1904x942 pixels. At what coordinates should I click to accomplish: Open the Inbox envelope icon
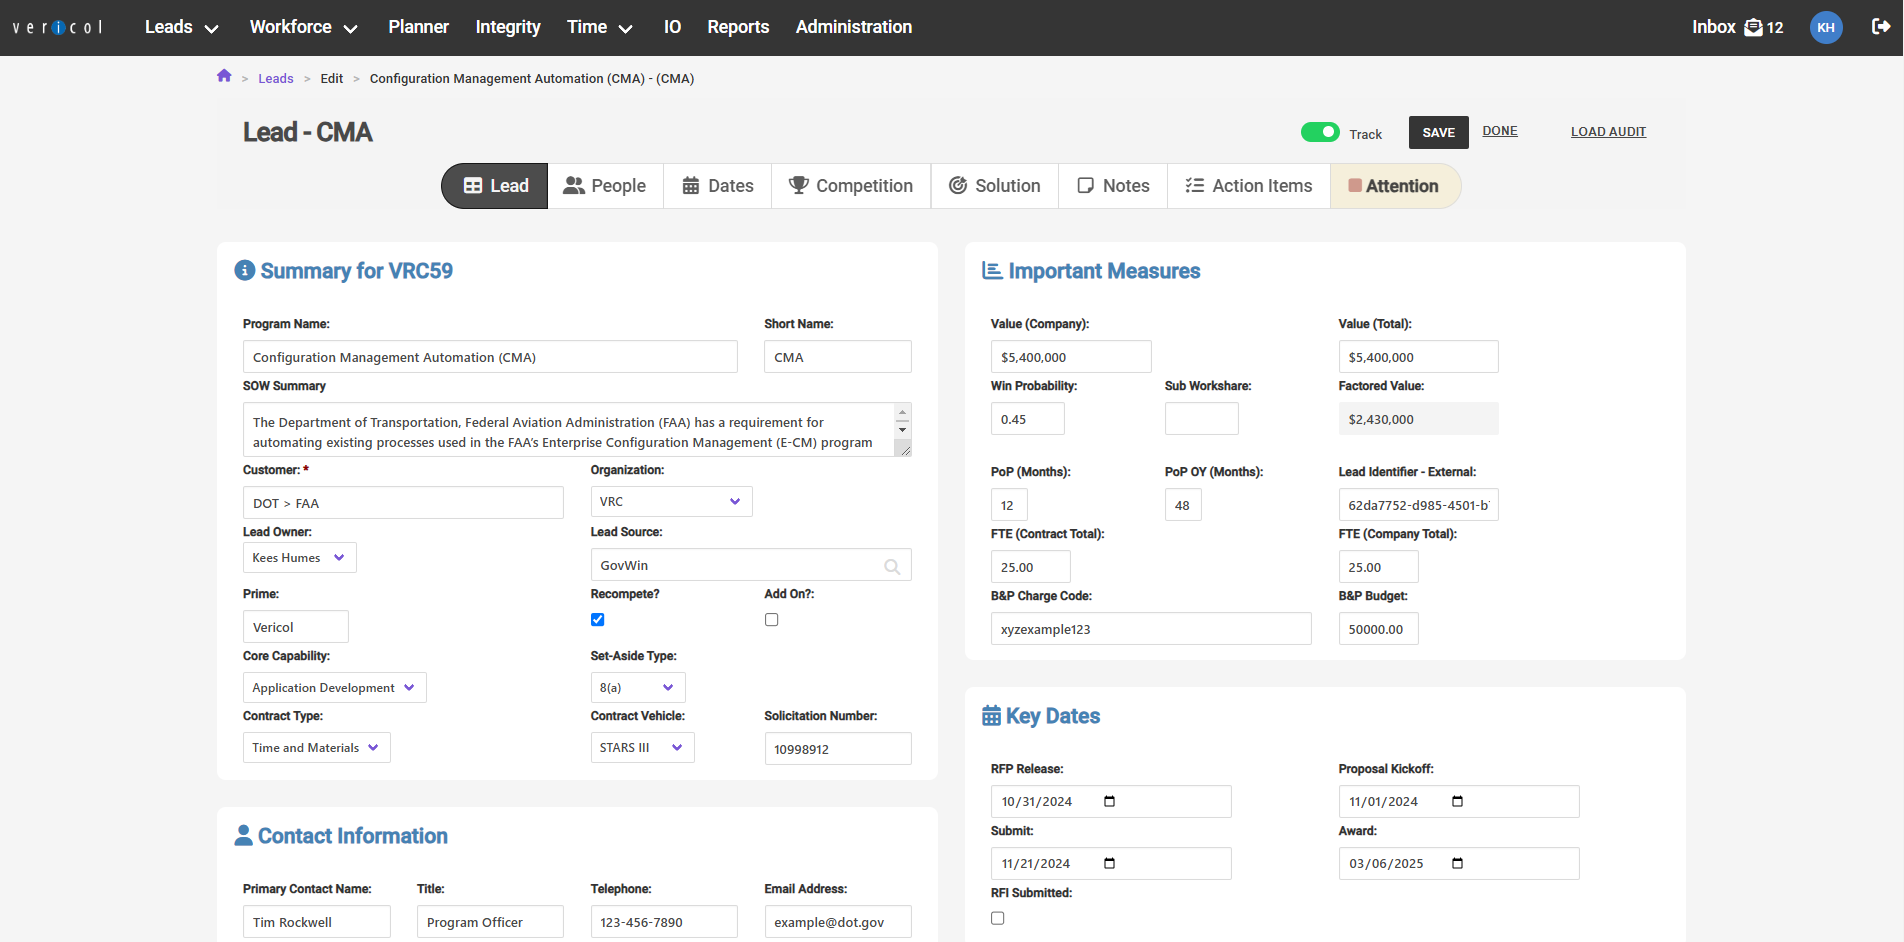click(1753, 27)
